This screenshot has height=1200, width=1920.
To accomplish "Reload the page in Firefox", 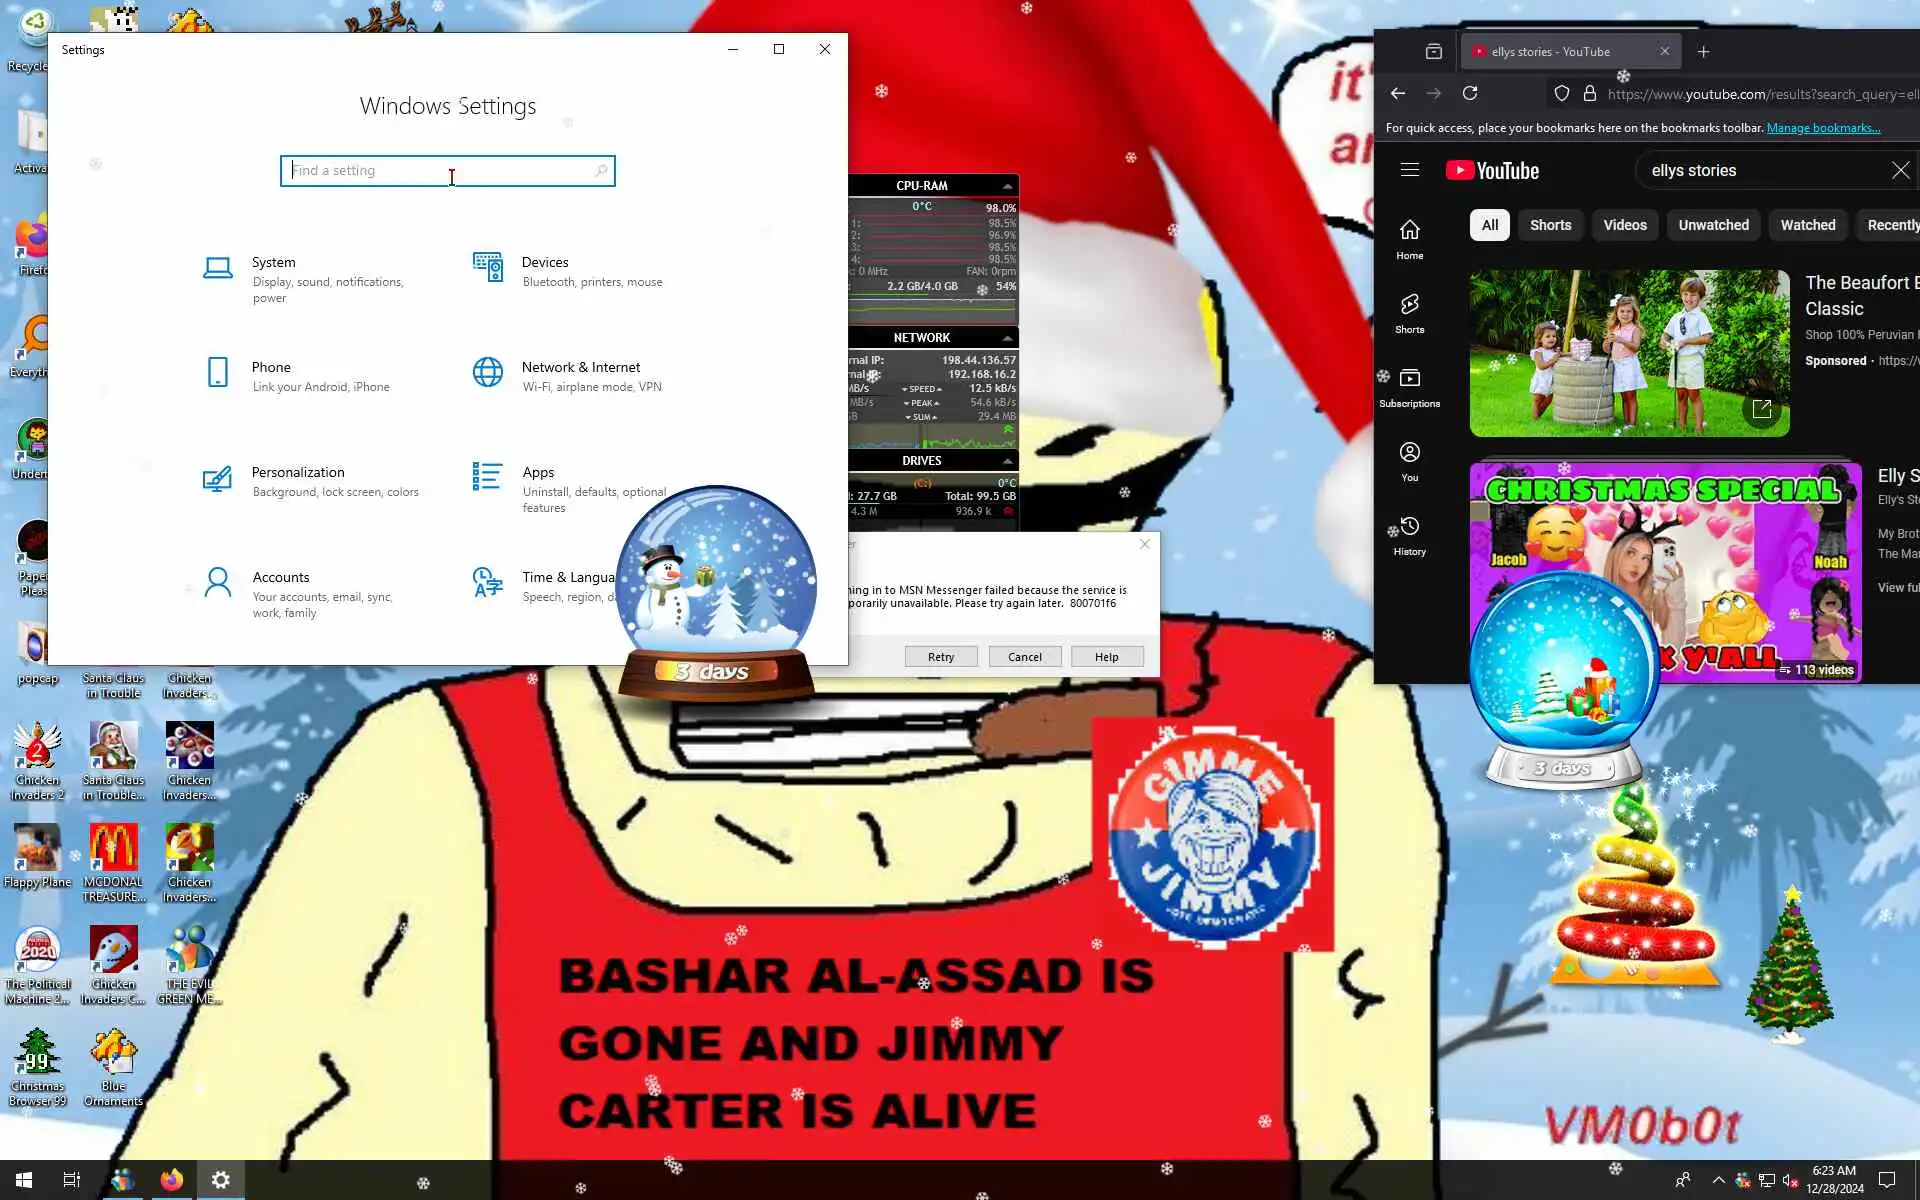I will 1469,94.
